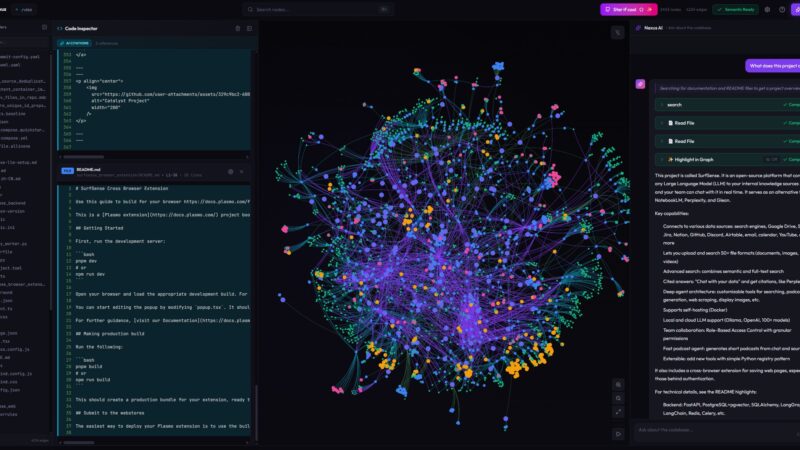Click the trash icon in Code Inspector
800x450 pixels.
pos(237,29)
